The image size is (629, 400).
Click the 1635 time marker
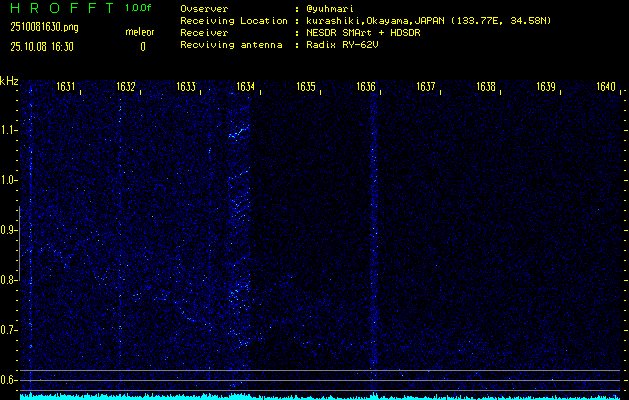point(306,87)
